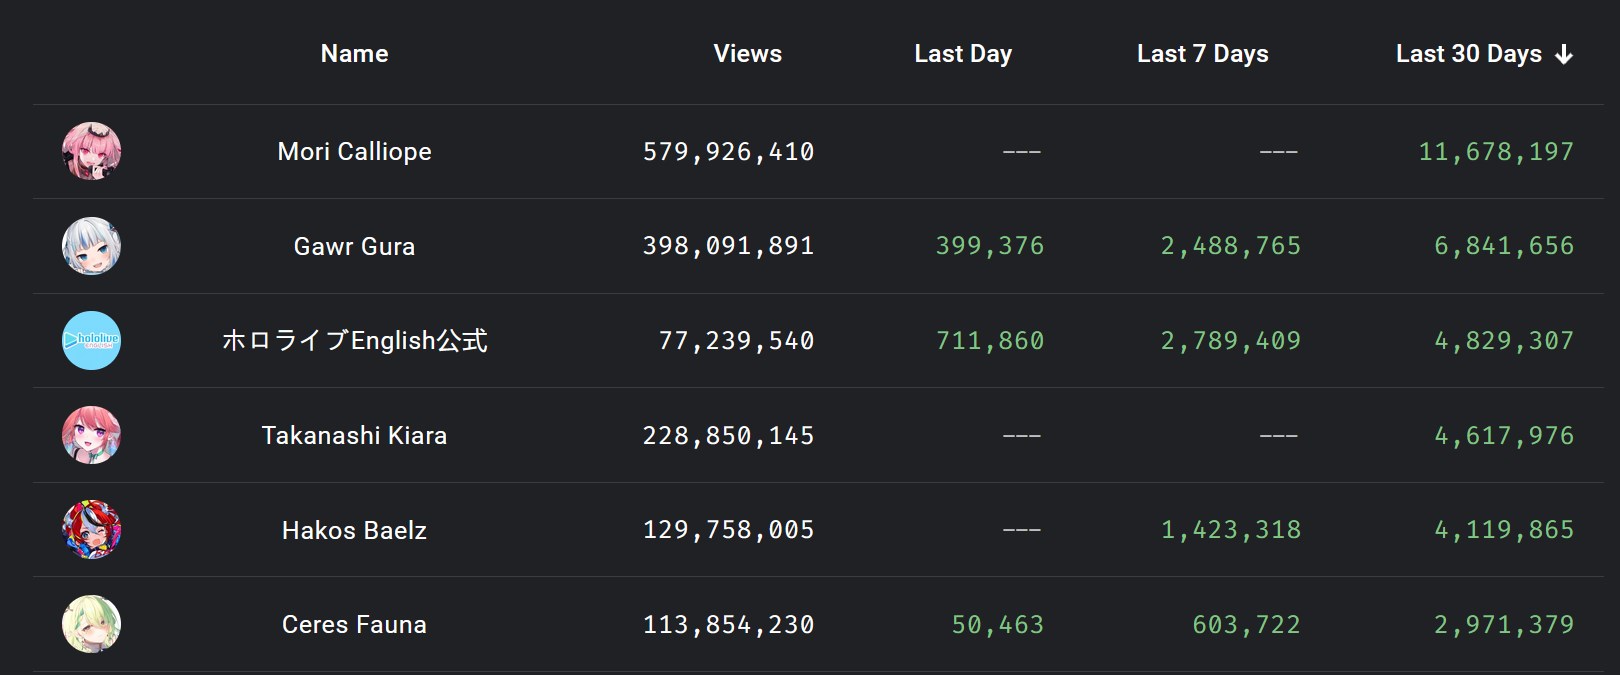Screen dimensions: 1620x675
Task: Click last day value 399,376
Action: tap(990, 246)
